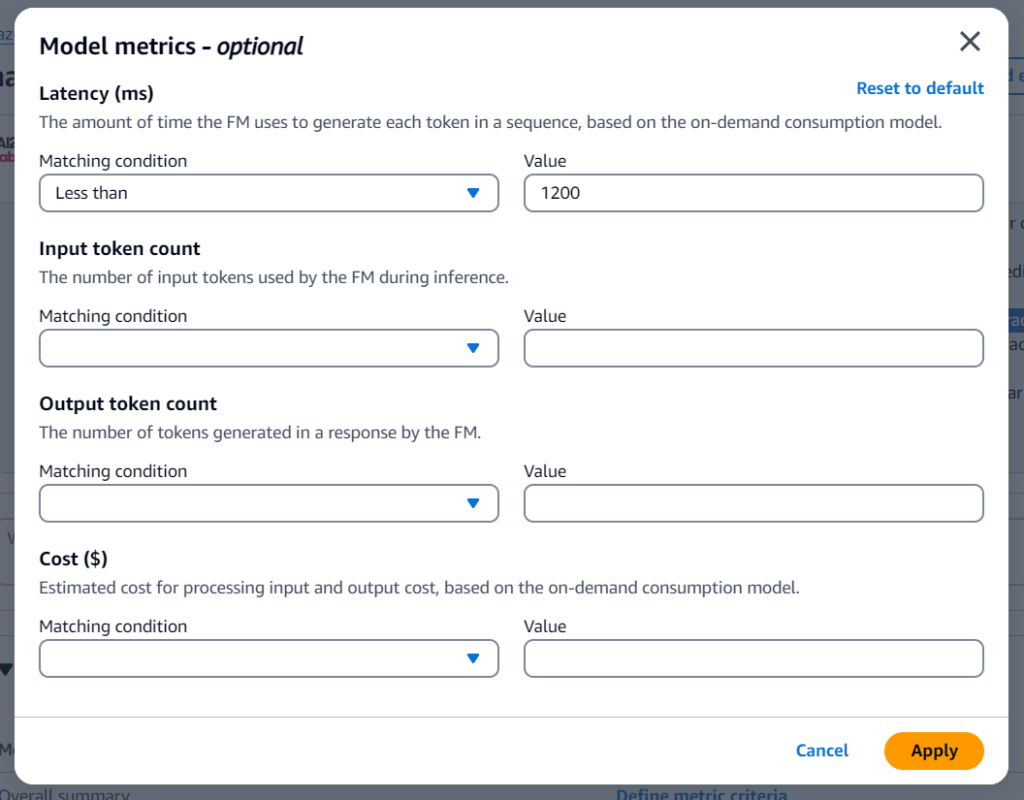Click the empty Input token count value field
Viewport: 1024px width, 800px height.
coord(753,348)
